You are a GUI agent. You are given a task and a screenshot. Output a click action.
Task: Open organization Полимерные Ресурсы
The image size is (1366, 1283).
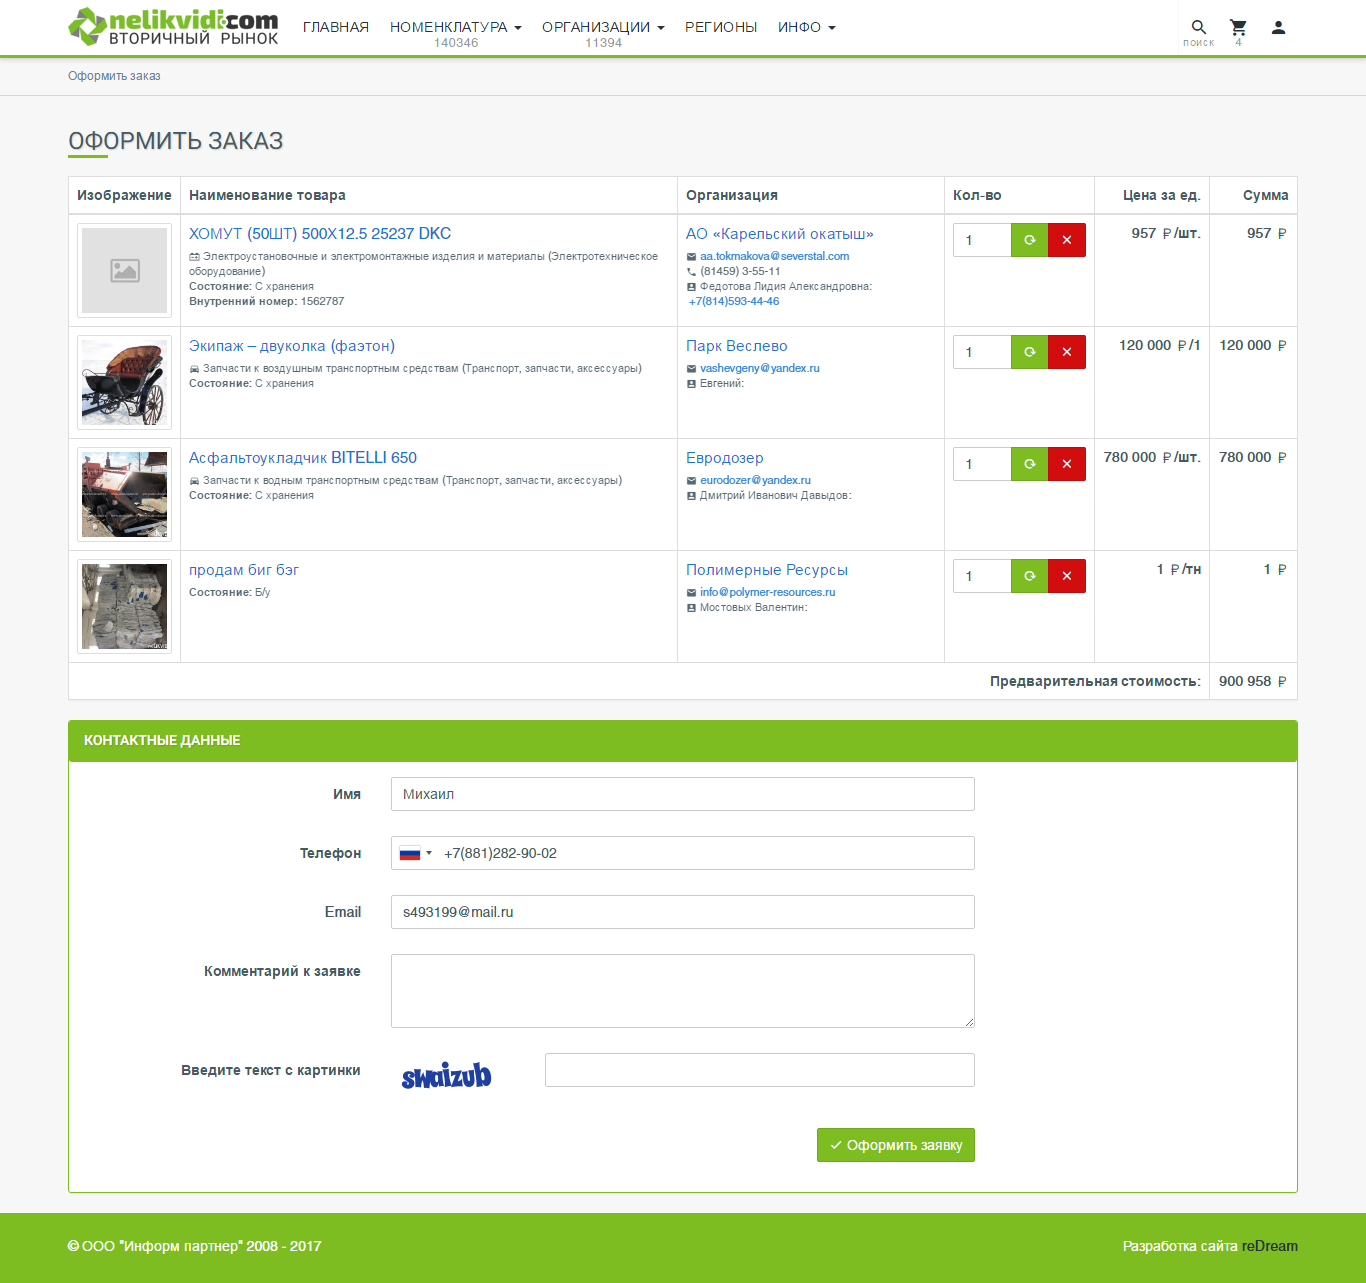(767, 570)
